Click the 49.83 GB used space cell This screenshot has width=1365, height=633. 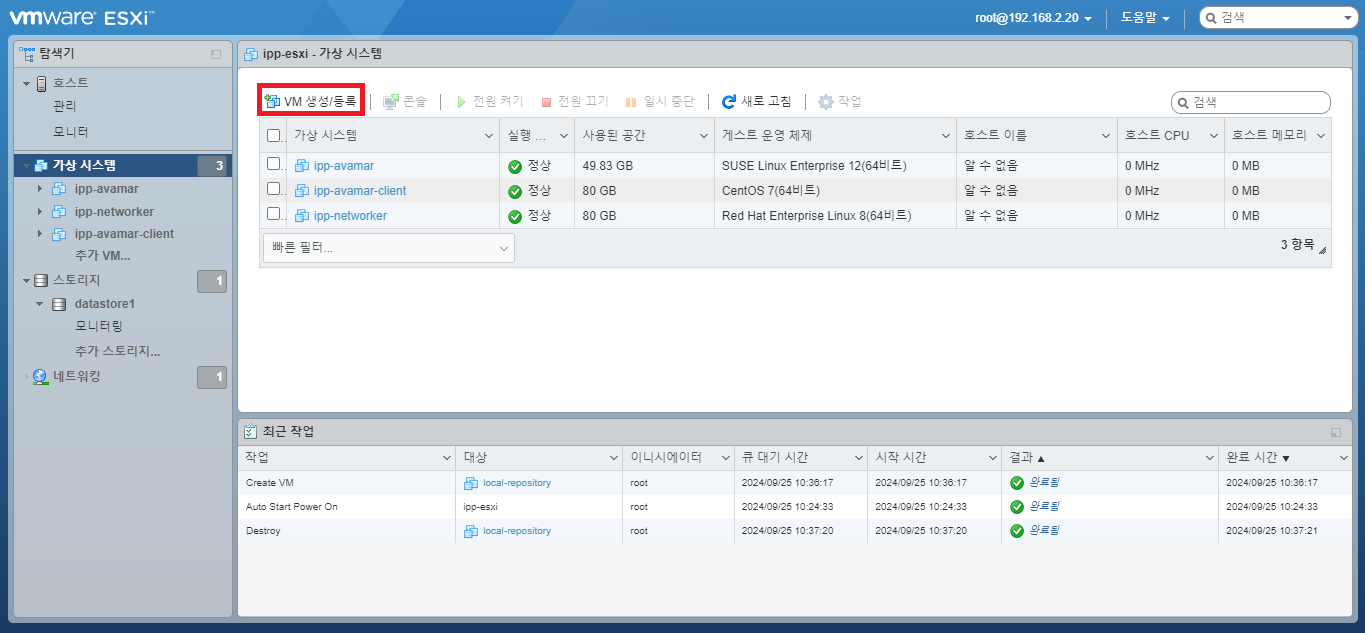(607, 166)
